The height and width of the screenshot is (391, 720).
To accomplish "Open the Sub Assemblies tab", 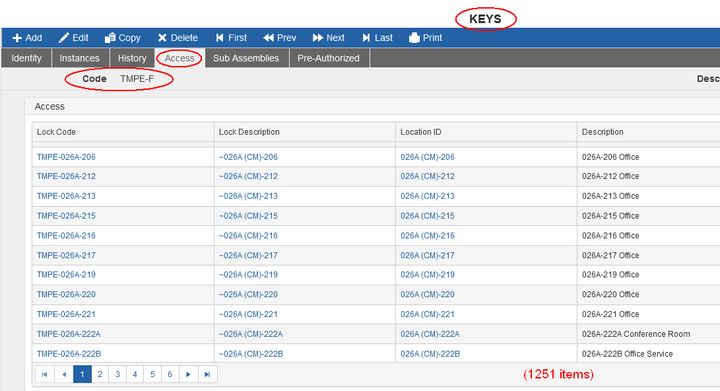I will [x=246, y=58].
